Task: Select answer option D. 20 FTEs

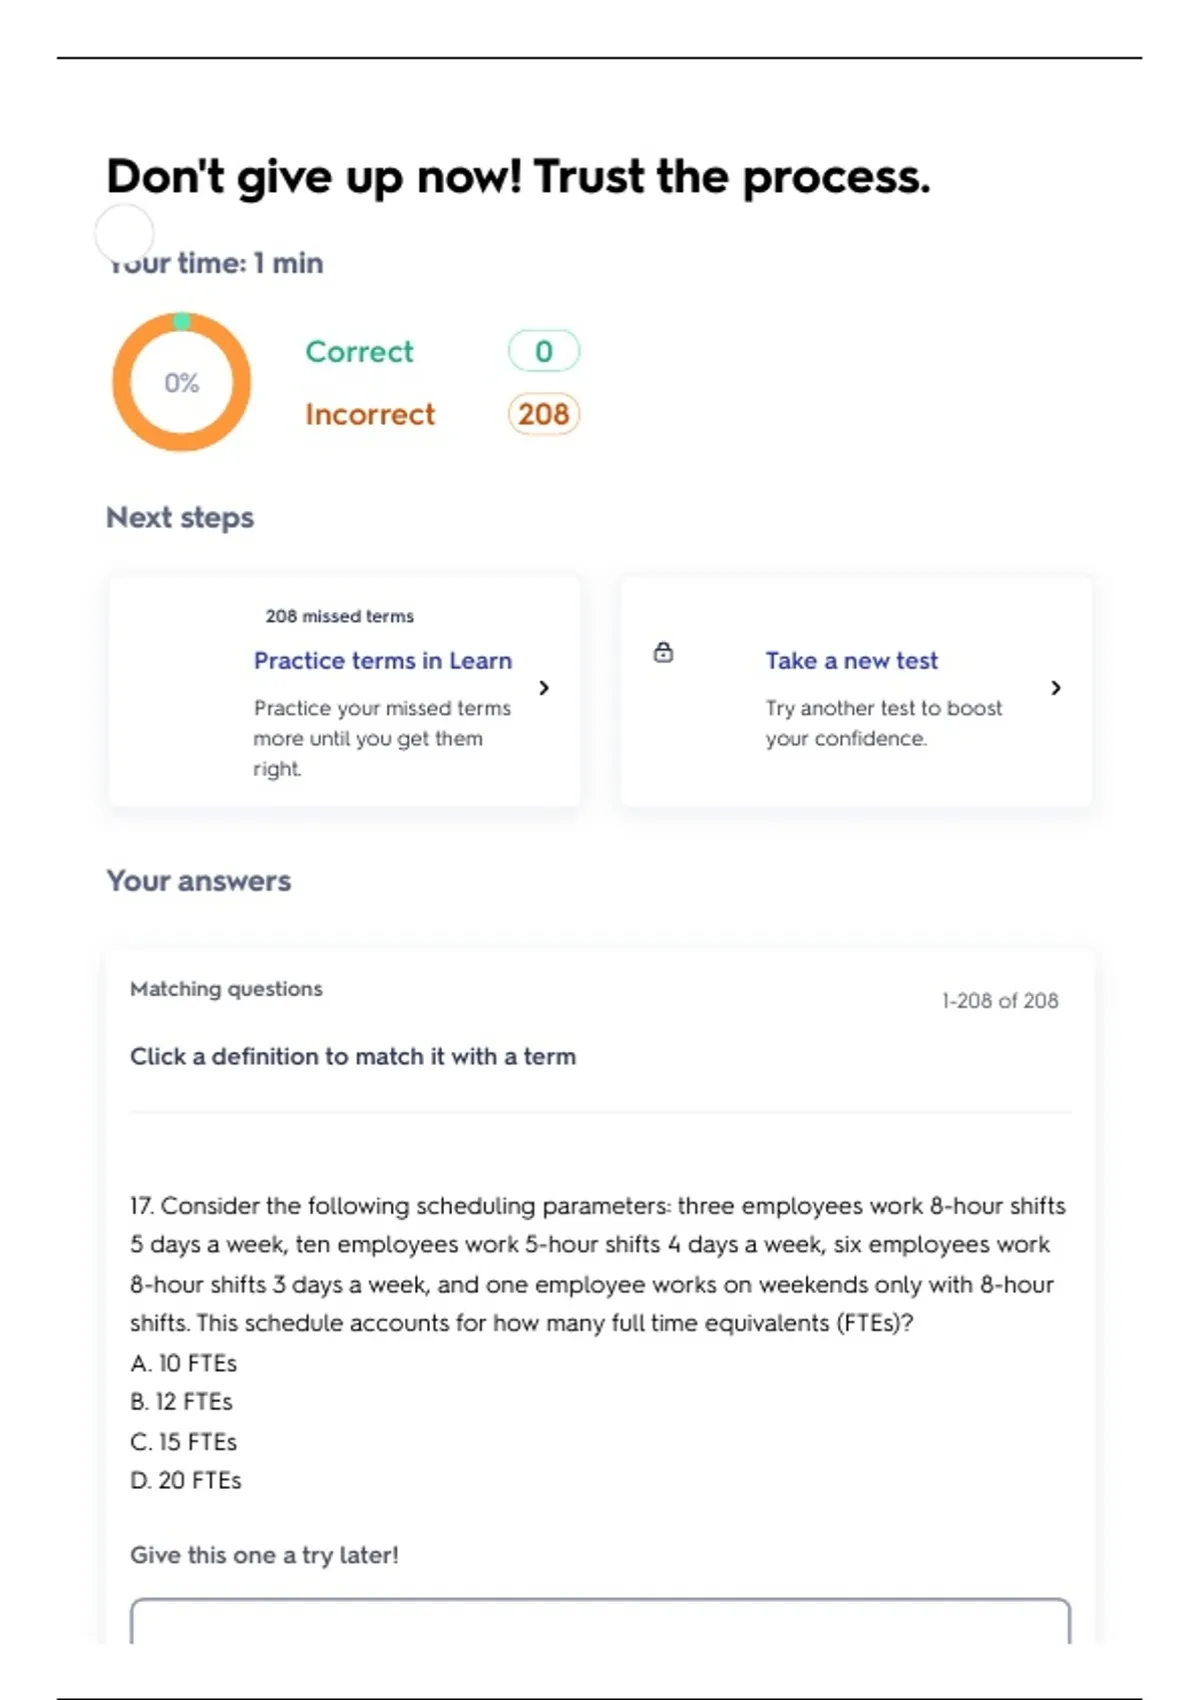Action: [x=186, y=1481]
